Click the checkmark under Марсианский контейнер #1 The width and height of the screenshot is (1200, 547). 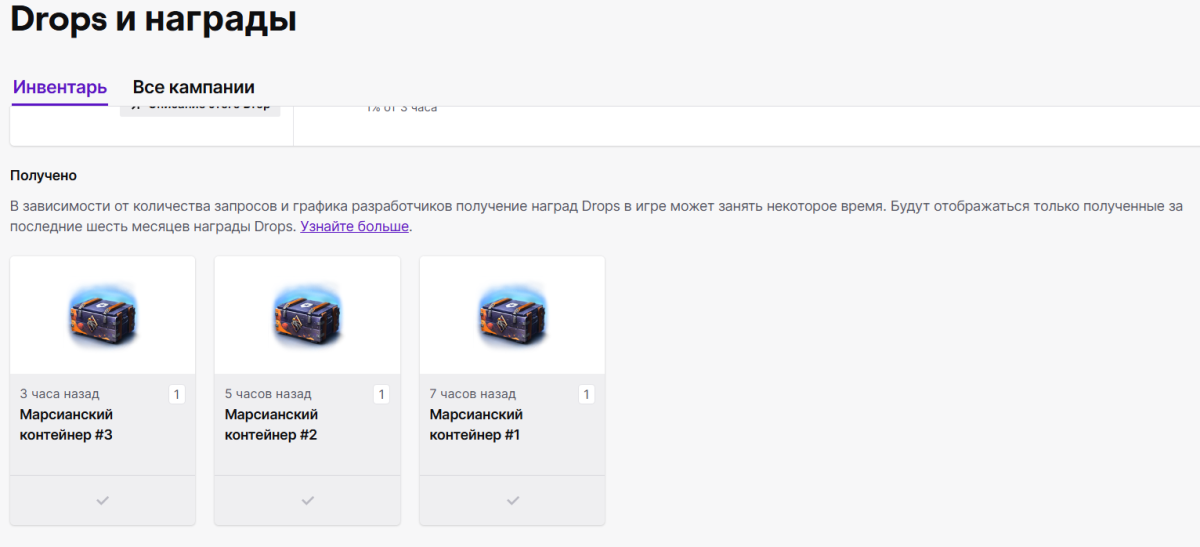tap(513, 500)
